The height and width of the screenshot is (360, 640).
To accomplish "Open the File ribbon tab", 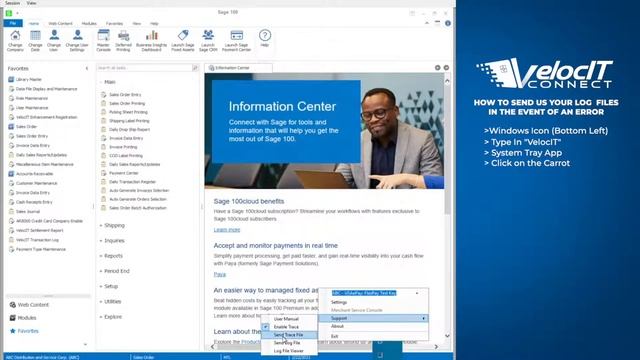I will [x=13, y=23].
